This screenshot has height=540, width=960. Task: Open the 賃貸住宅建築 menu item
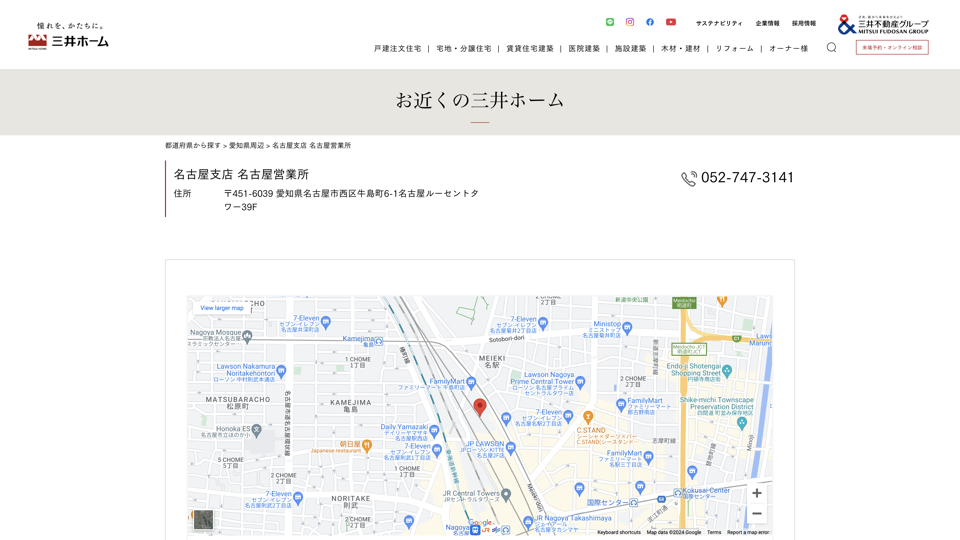pos(530,48)
